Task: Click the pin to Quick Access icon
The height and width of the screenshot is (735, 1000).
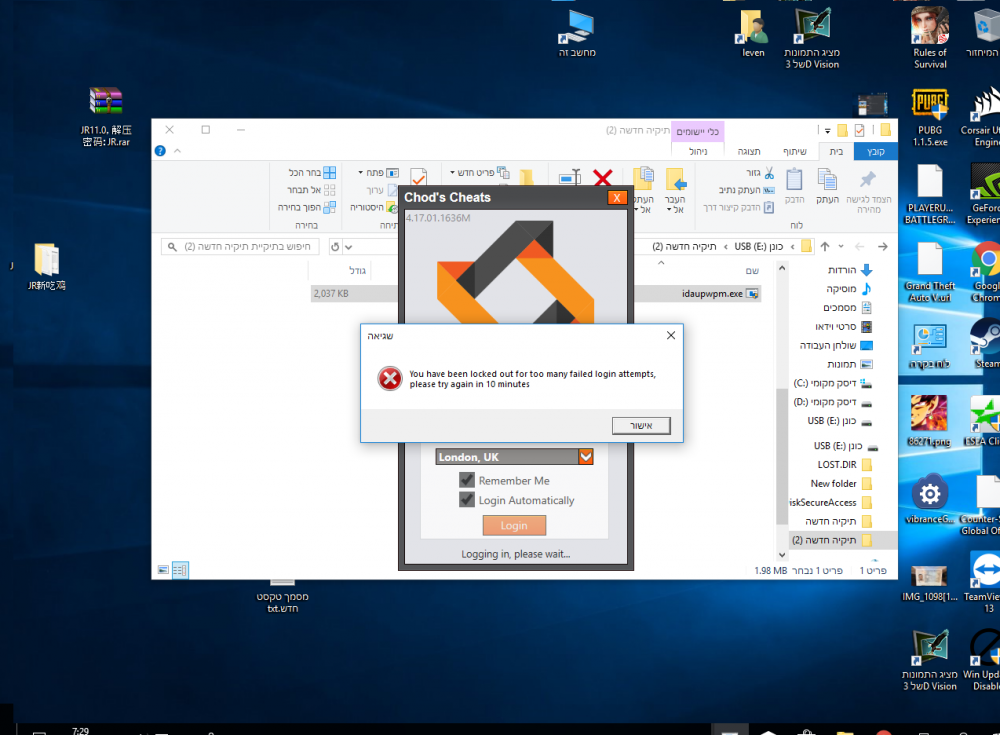Action: (868, 180)
